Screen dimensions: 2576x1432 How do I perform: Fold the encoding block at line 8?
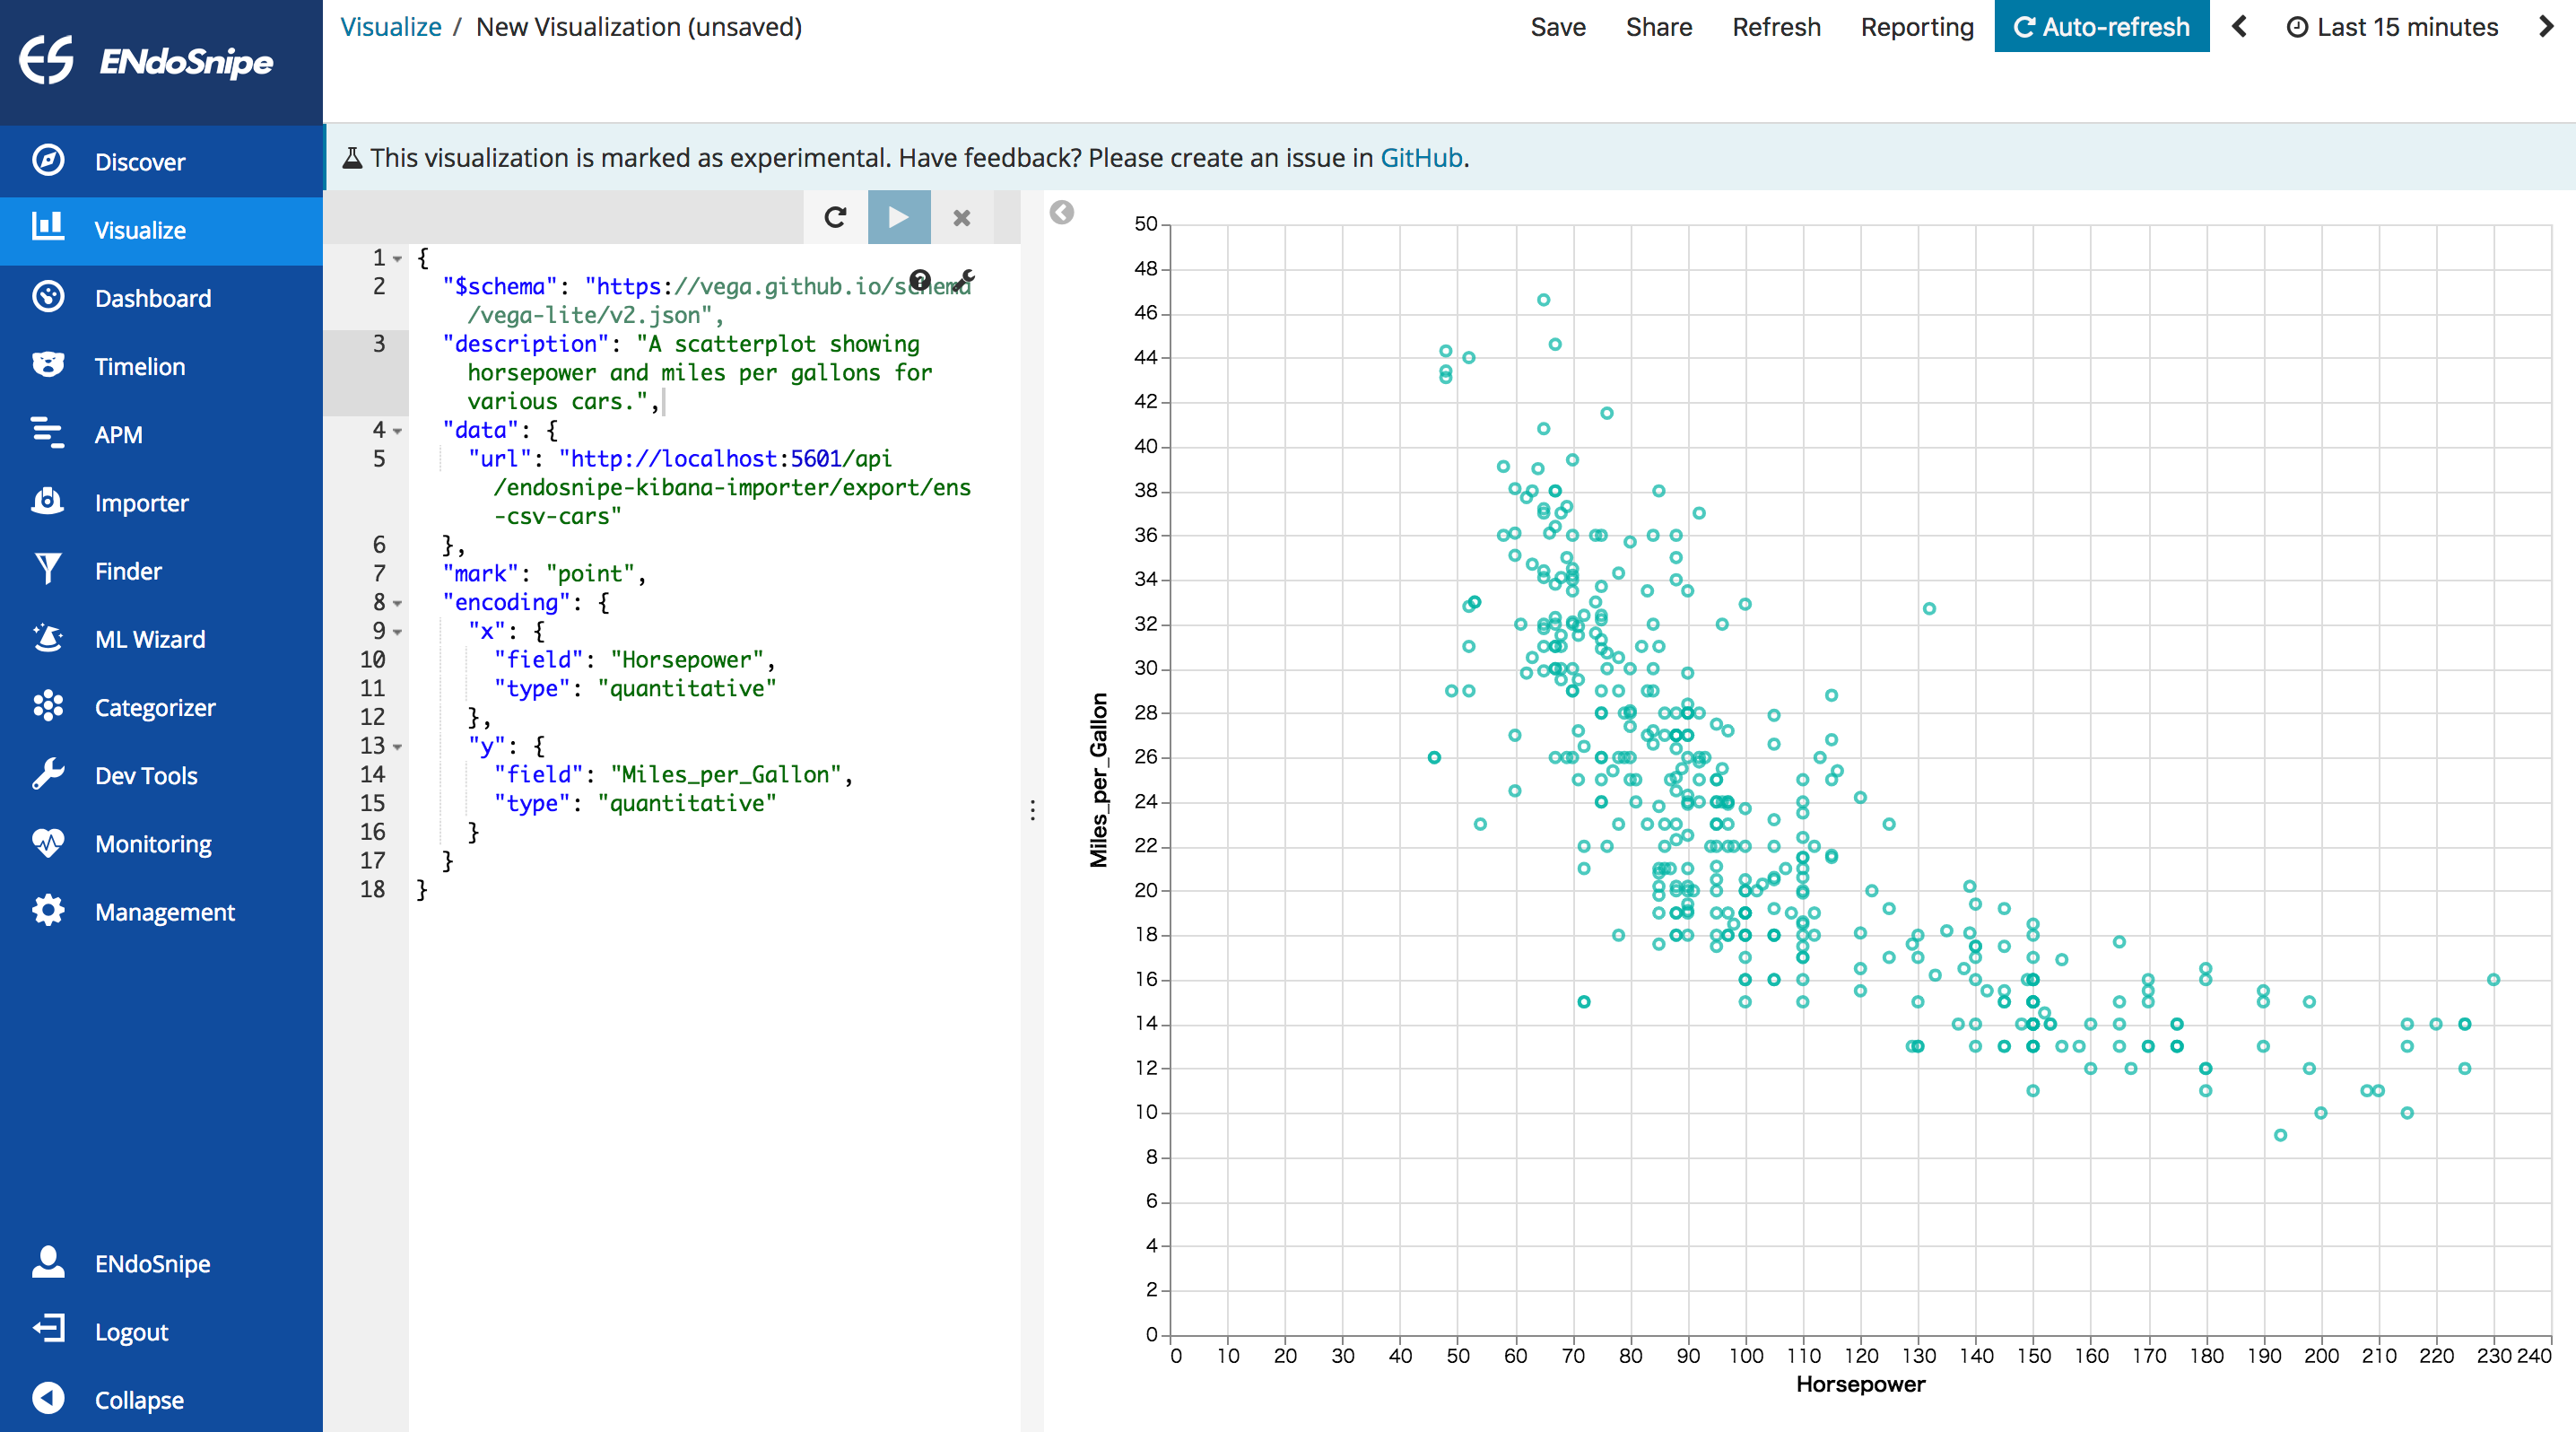(x=397, y=603)
